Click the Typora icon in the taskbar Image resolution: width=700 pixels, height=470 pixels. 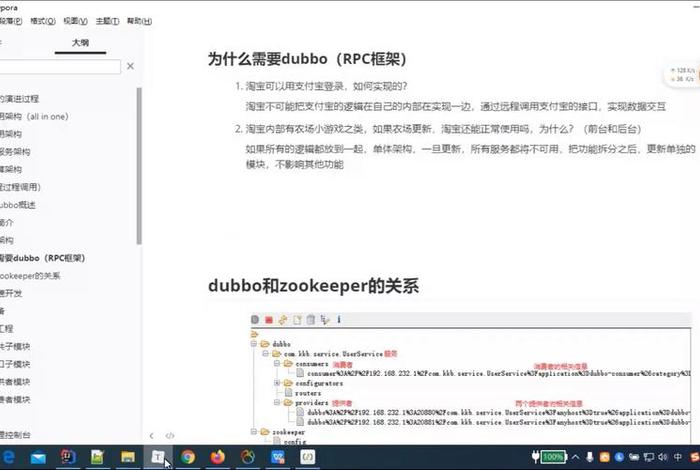pyautogui.click(x=157, y=457)
